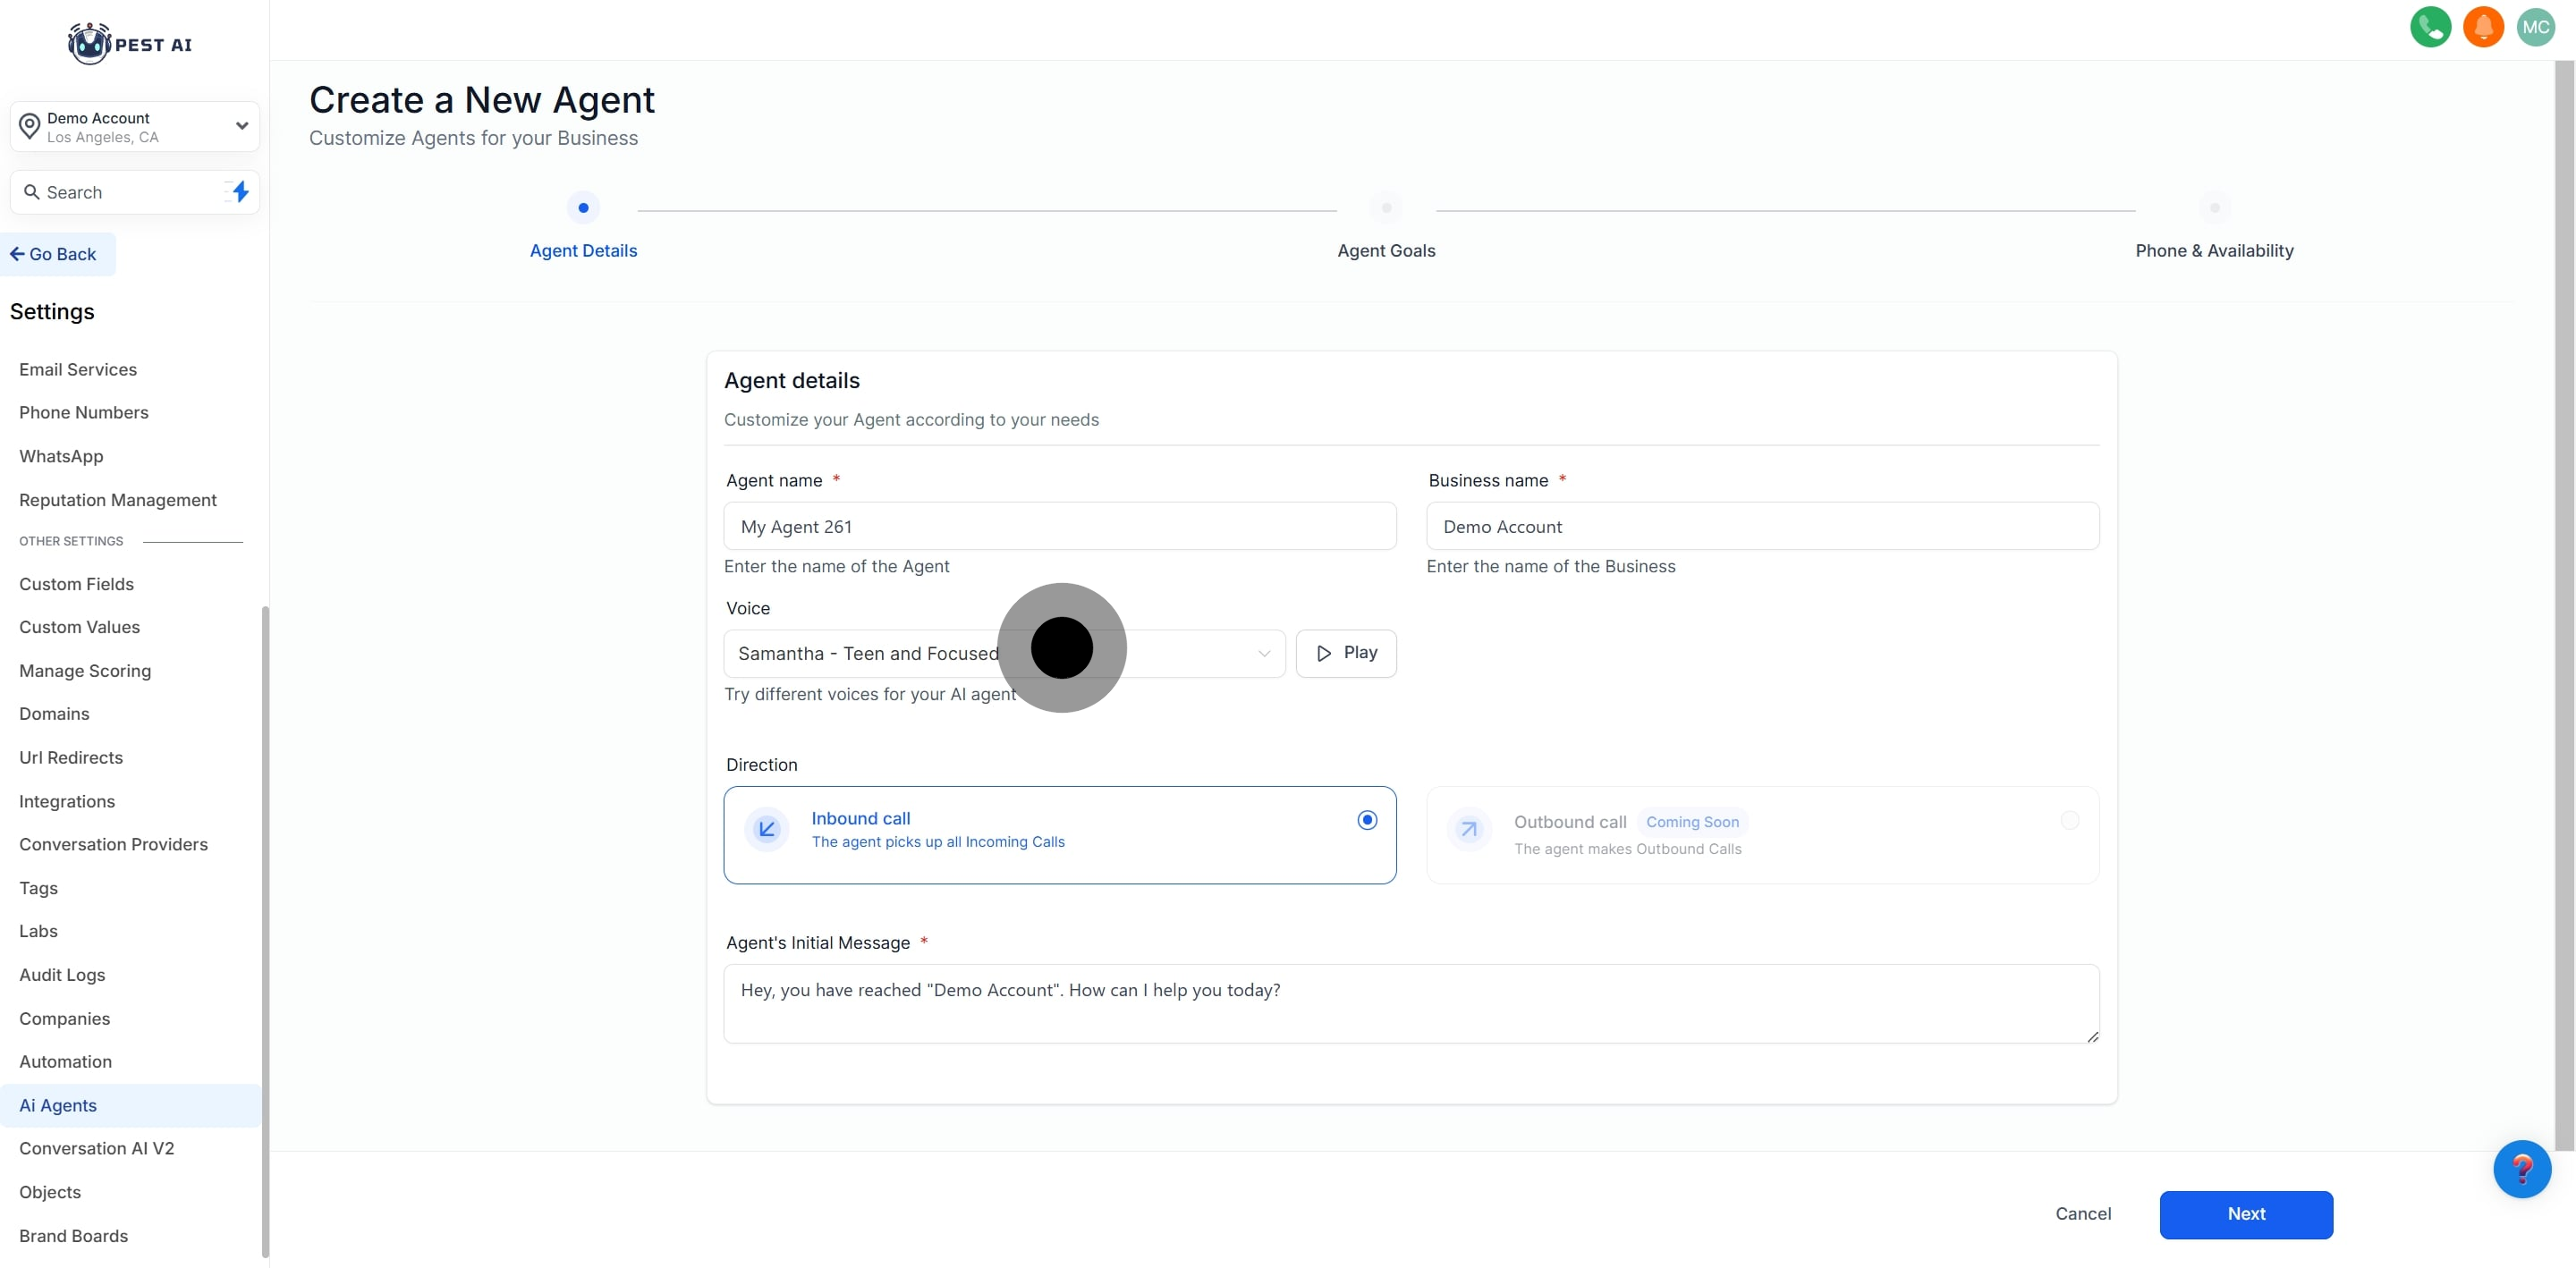Screen dimensions: 2576x1268
Task: Click the outbound call arrow icon
Action: tap(1469, 829)
